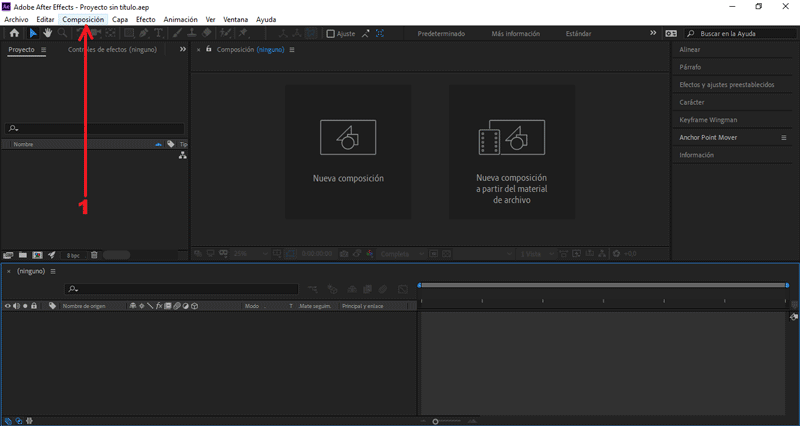Select the Hand tool
This screenshot has height=426, width=800.
coord(47,33)
